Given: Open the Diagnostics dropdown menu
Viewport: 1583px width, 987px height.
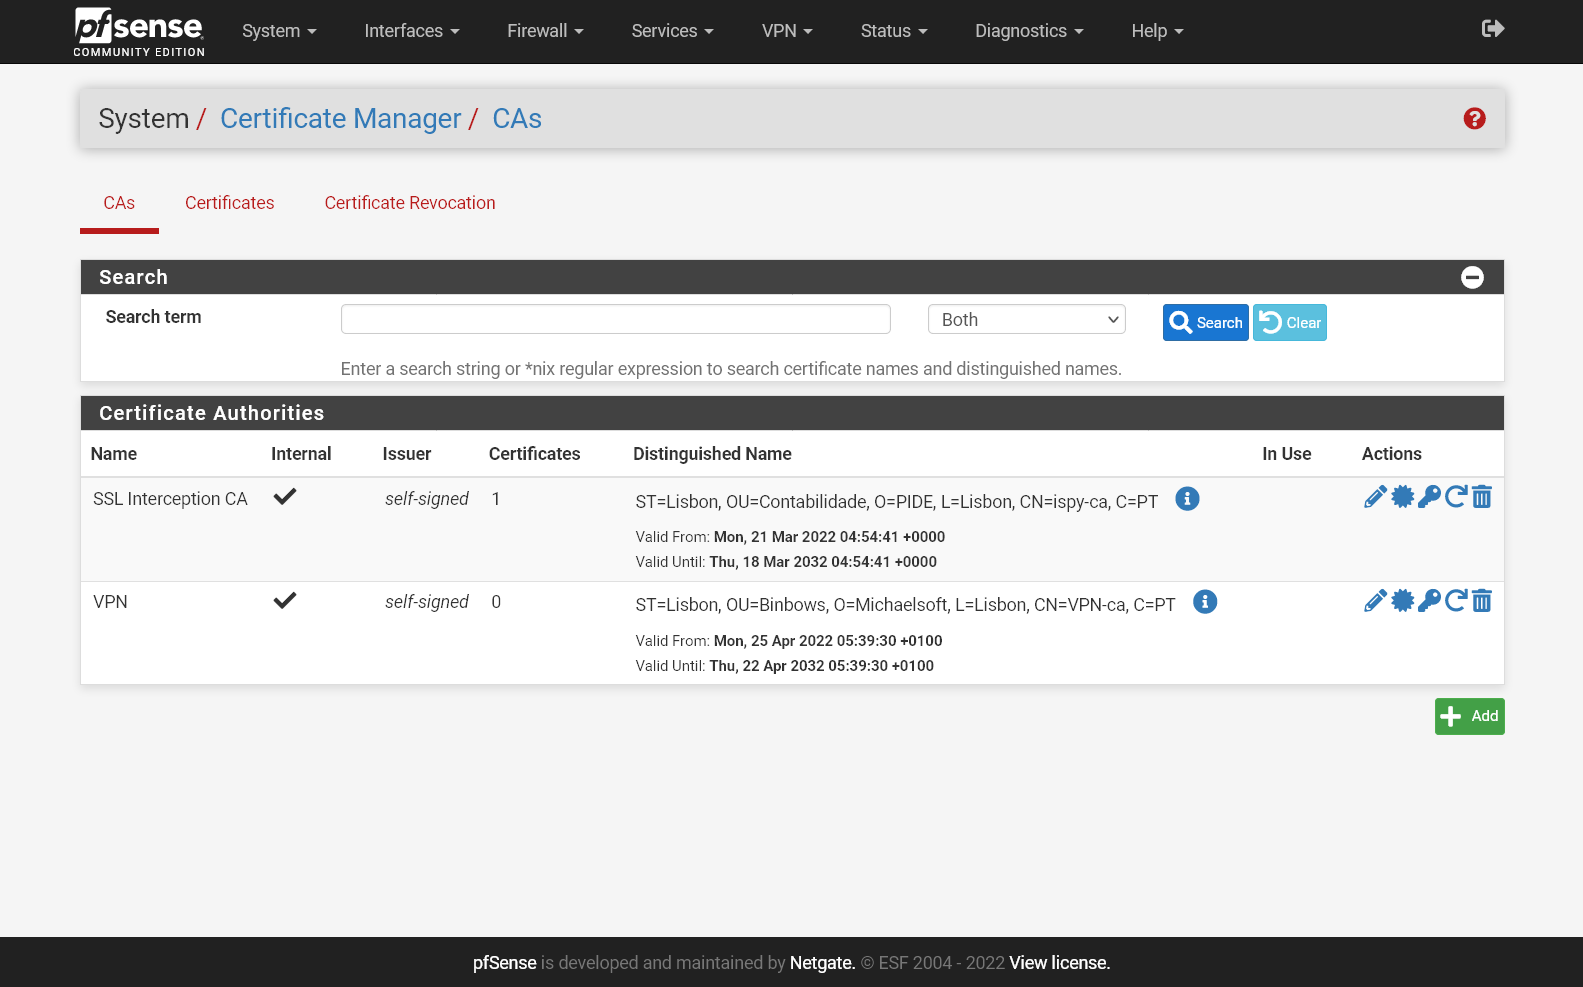Looking at the screenshot, I should pos(1029,31).
